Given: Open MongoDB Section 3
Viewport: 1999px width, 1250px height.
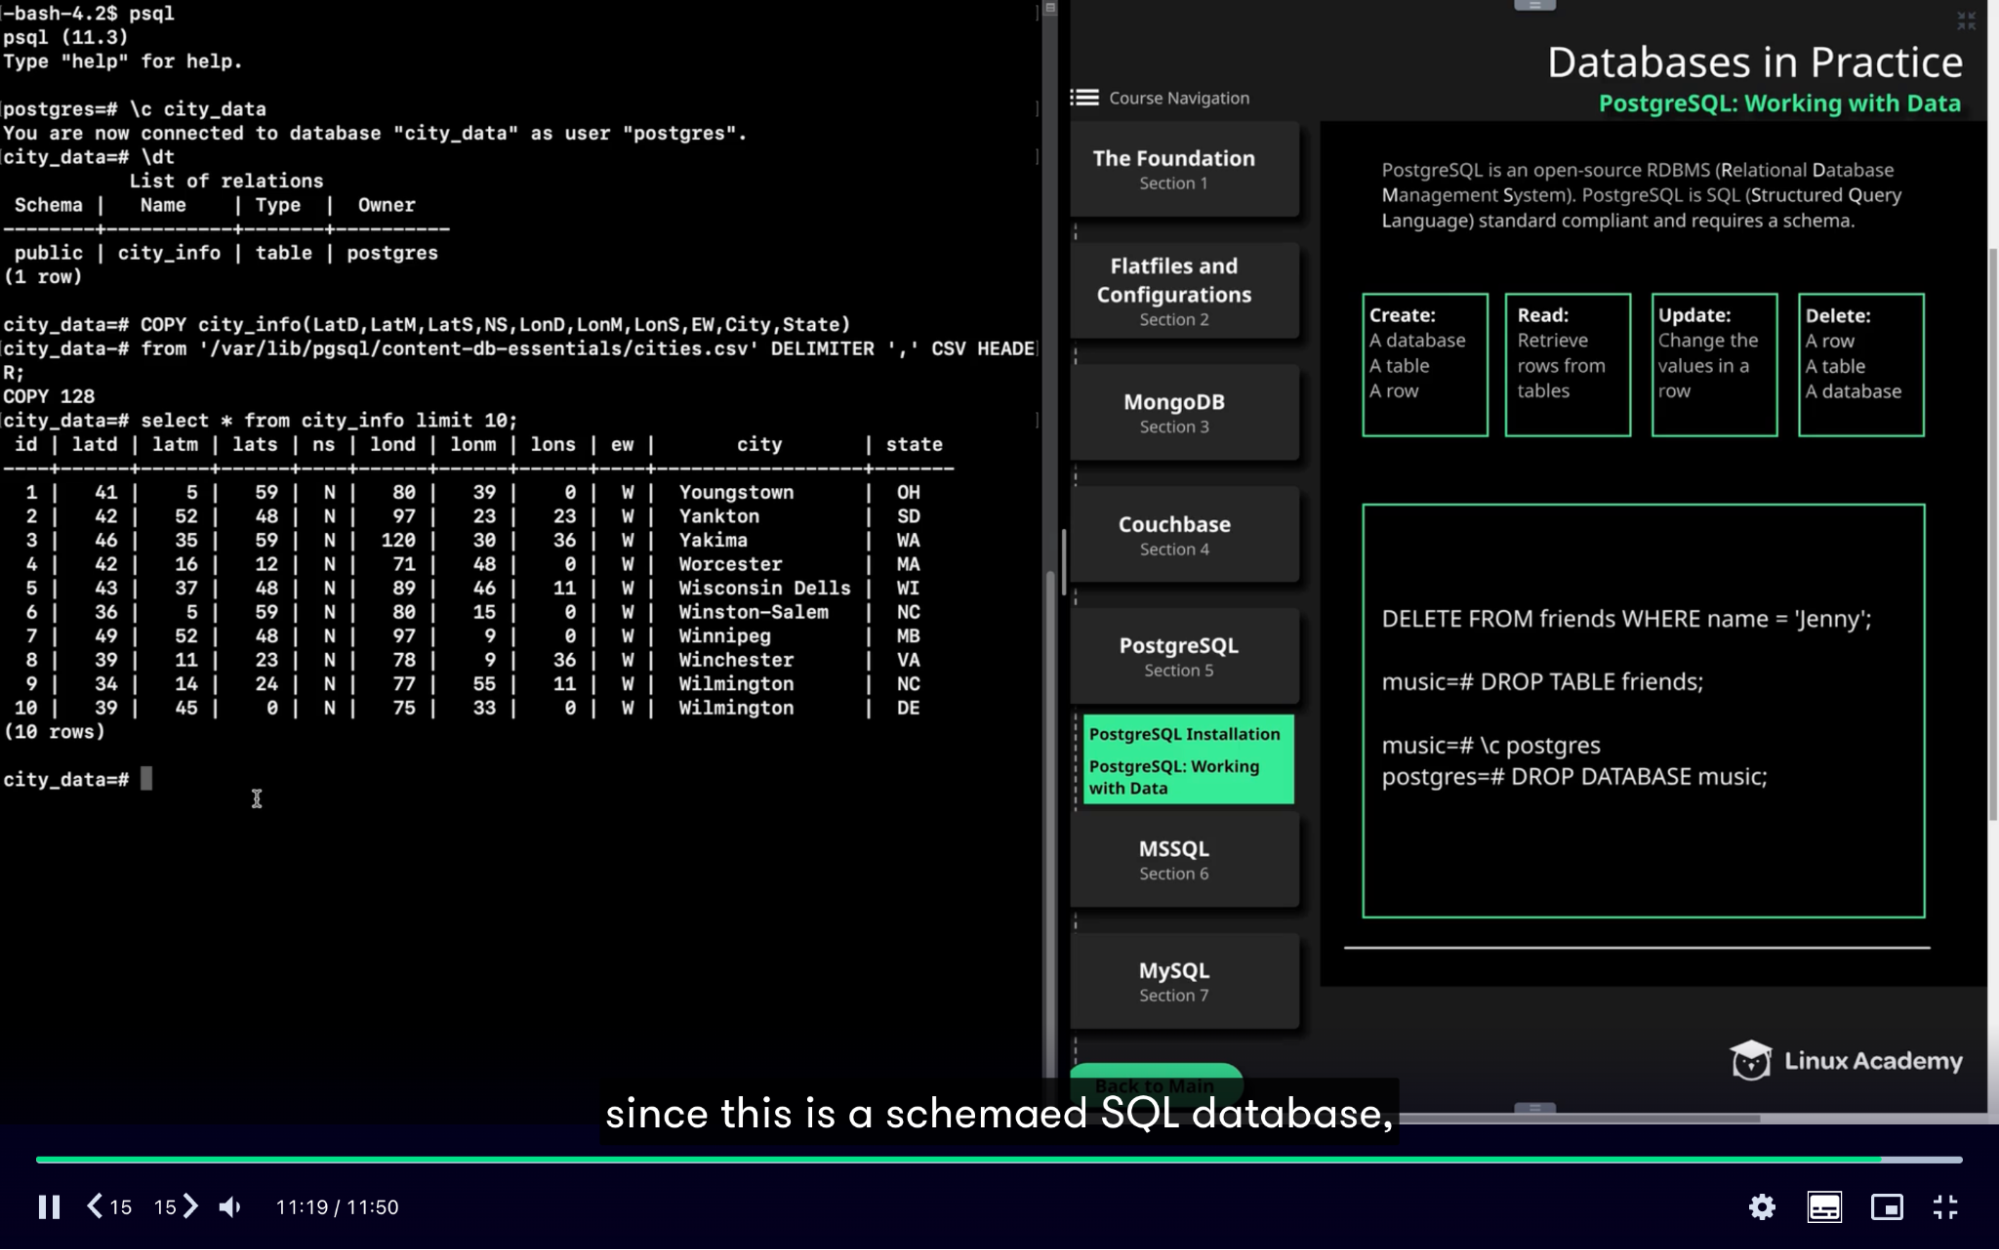Looking at the screenshot, I should (x=1184, y=412).
